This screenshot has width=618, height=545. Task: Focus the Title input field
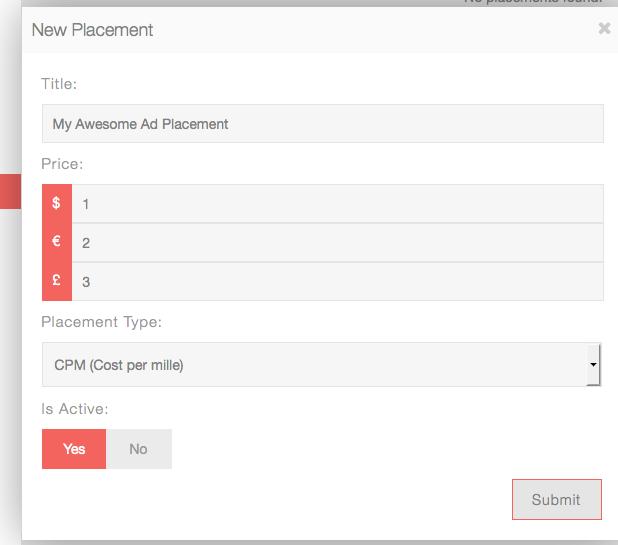(x=322, y=124)
